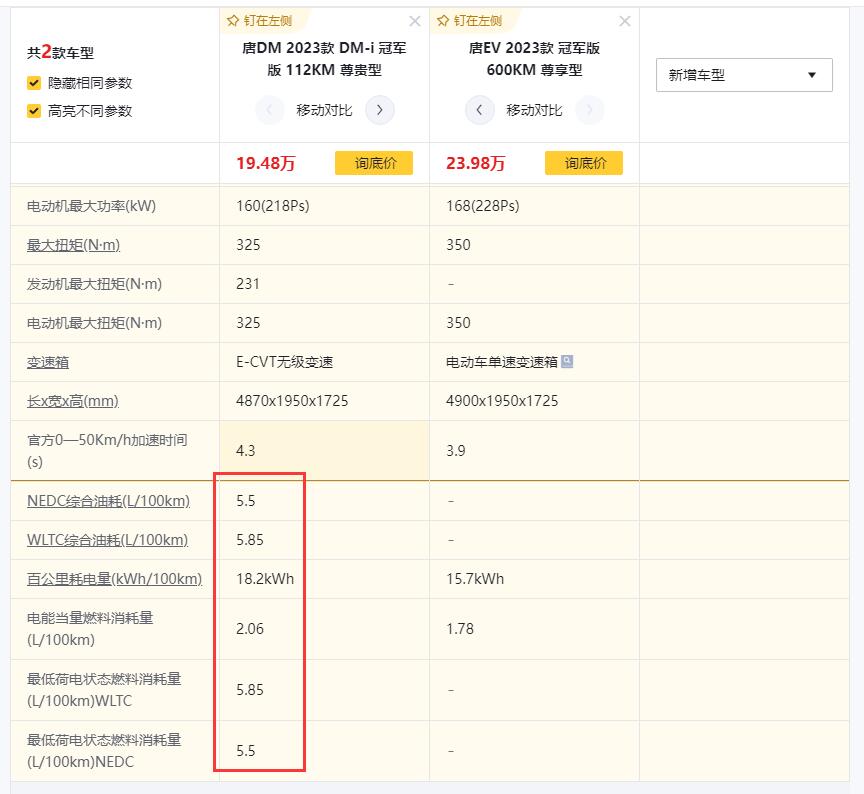Open 变速箱 parameter link
The image size is (864, 794).
[48, 362]
